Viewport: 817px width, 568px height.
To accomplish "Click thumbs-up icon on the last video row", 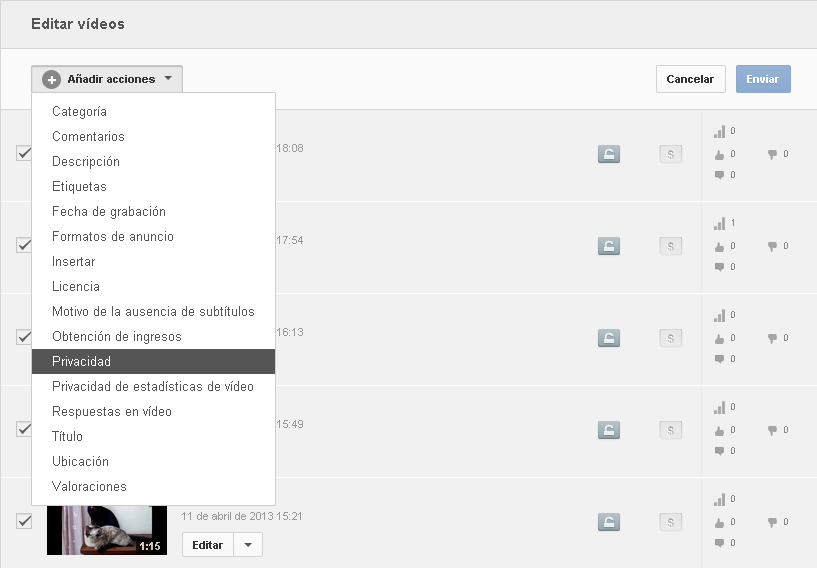I will click(x=720, y=522).
